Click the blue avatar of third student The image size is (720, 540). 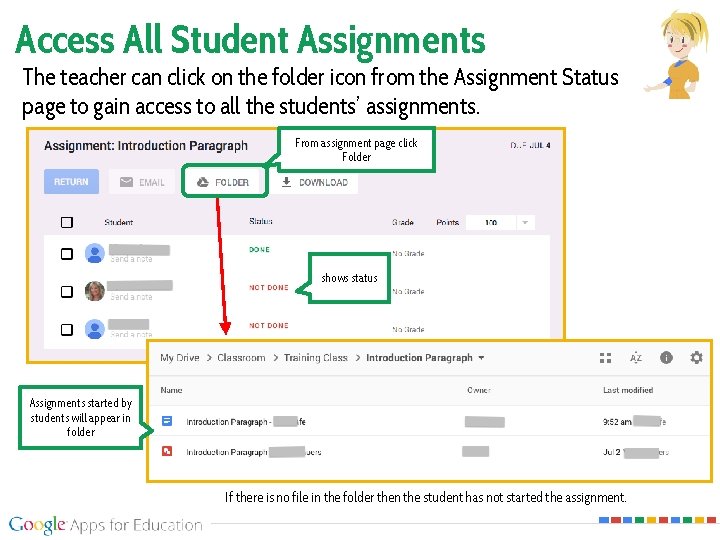coord(95,329)
